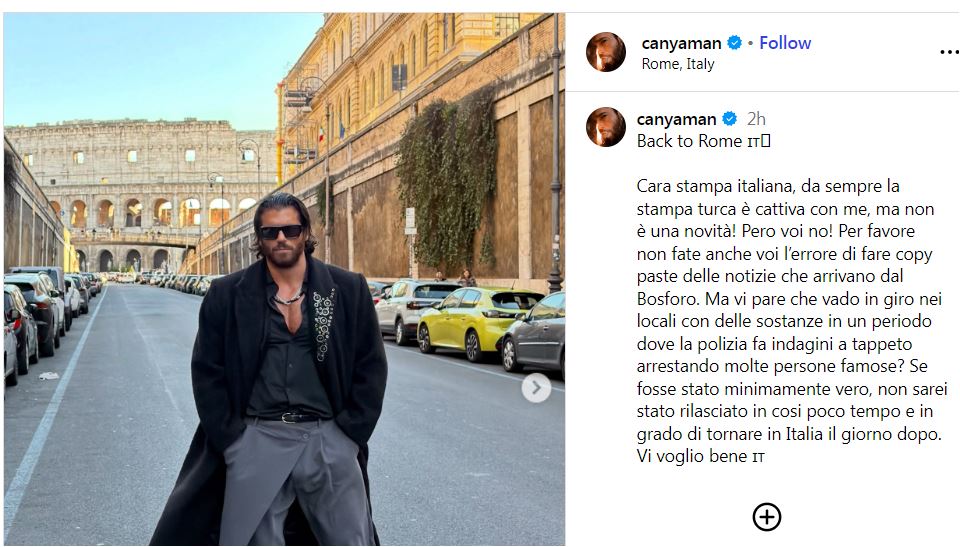Click the avatar beside the caption
Screen dimensions: 960x547
point(606,127)
